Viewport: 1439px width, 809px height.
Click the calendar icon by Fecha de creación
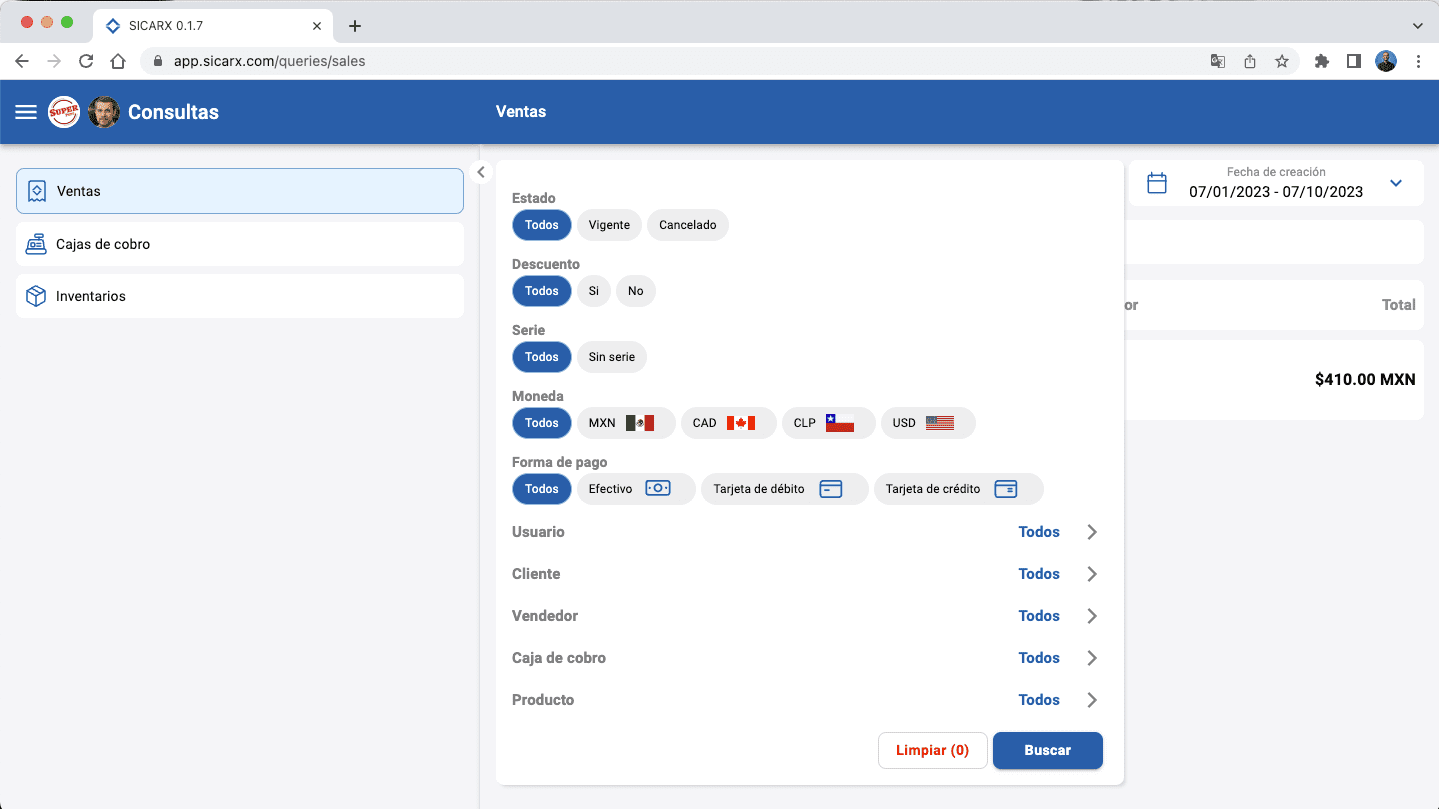click(1157, 183)
